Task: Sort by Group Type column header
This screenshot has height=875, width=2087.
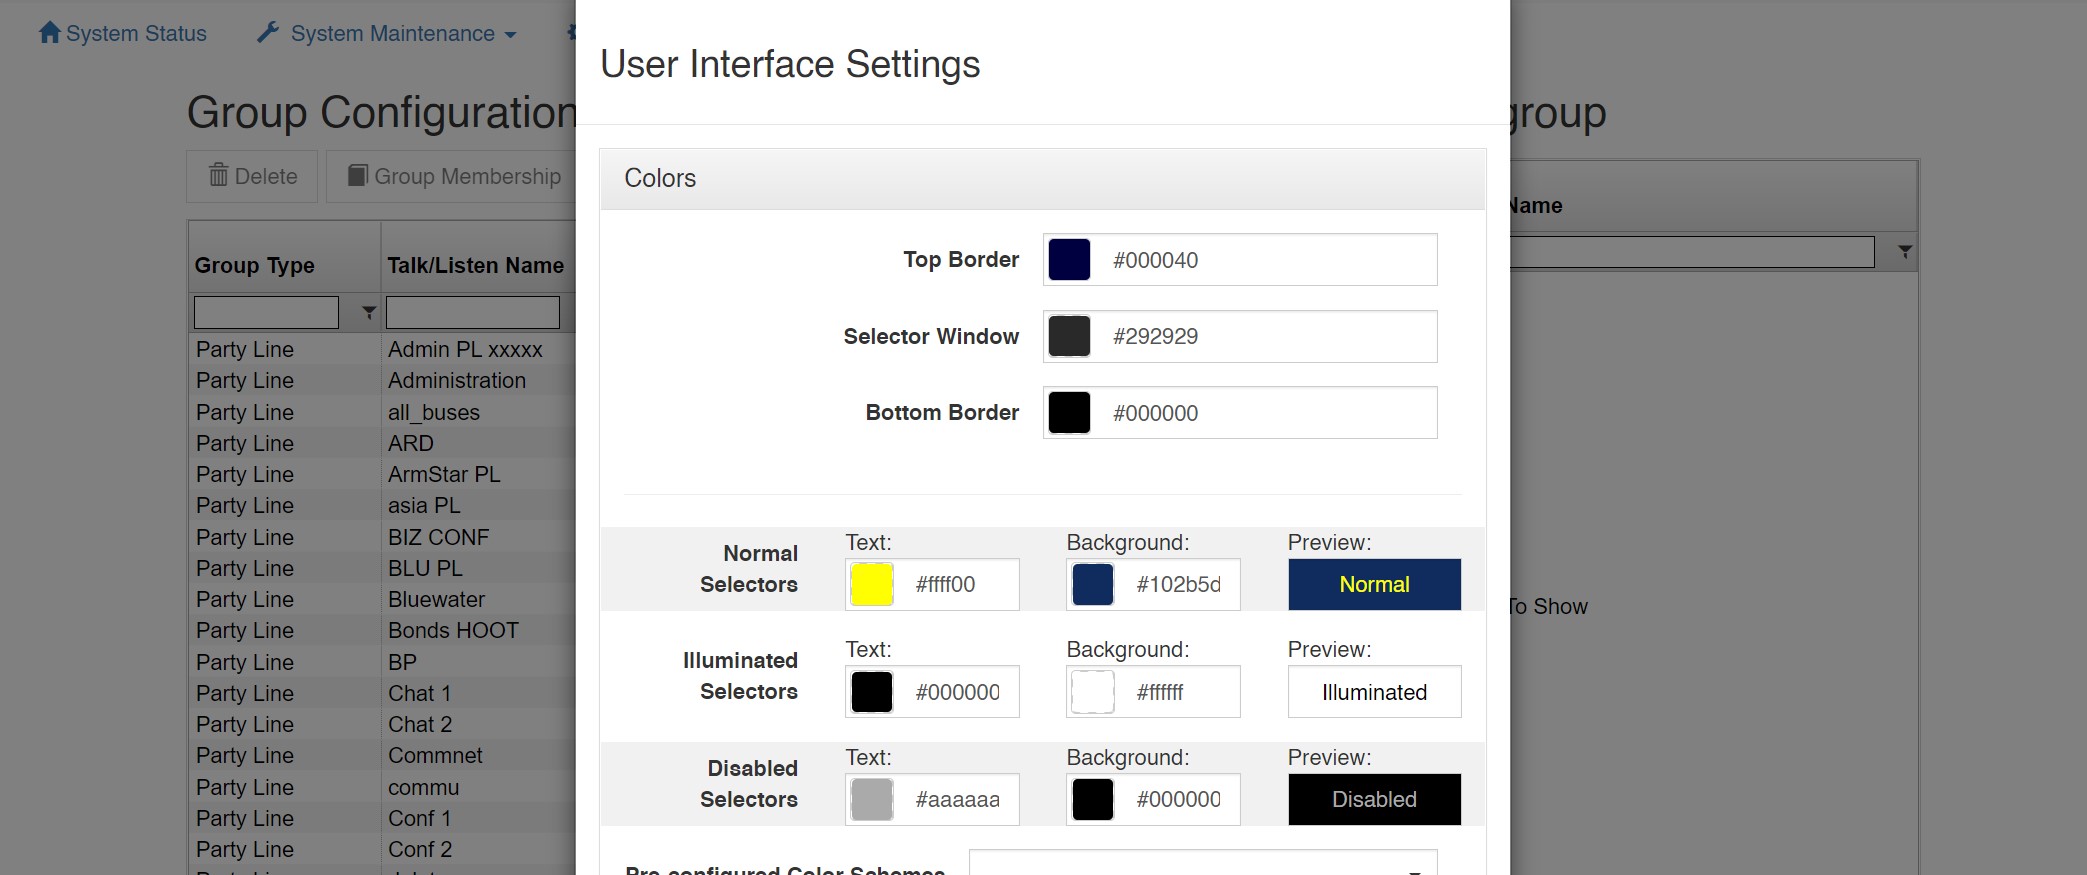Action: pos(254,265)
